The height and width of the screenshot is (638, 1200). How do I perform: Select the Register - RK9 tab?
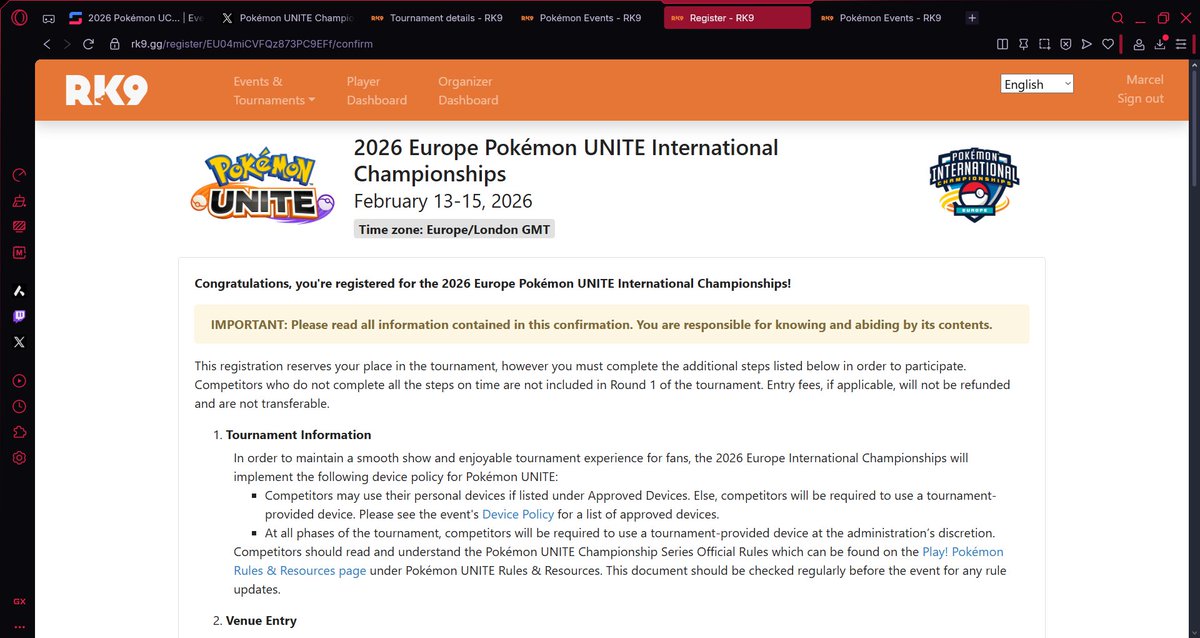point(737,18)
